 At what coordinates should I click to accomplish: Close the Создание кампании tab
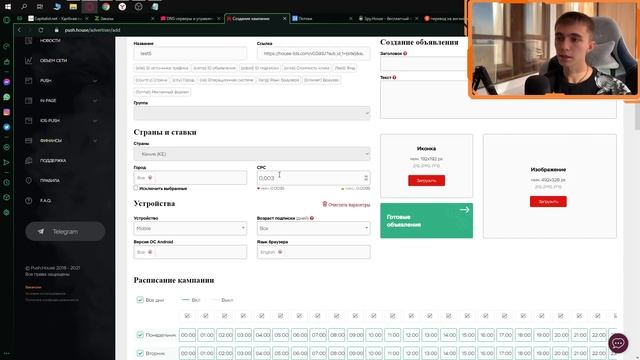coord(284,19)
